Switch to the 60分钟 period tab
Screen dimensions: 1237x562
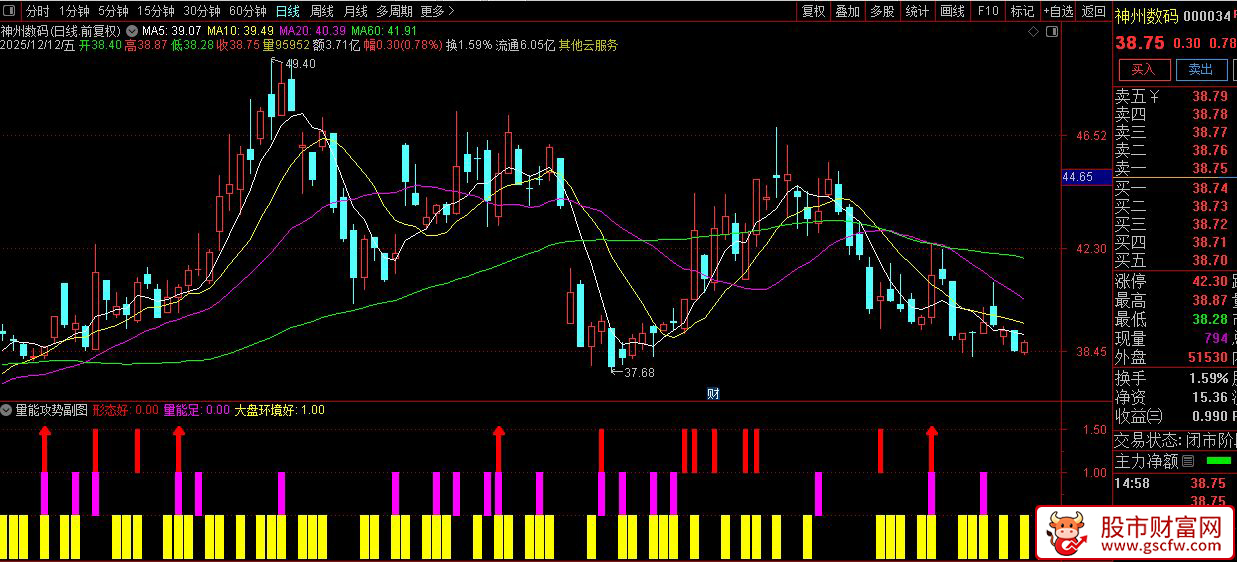[x=248, y=11]
